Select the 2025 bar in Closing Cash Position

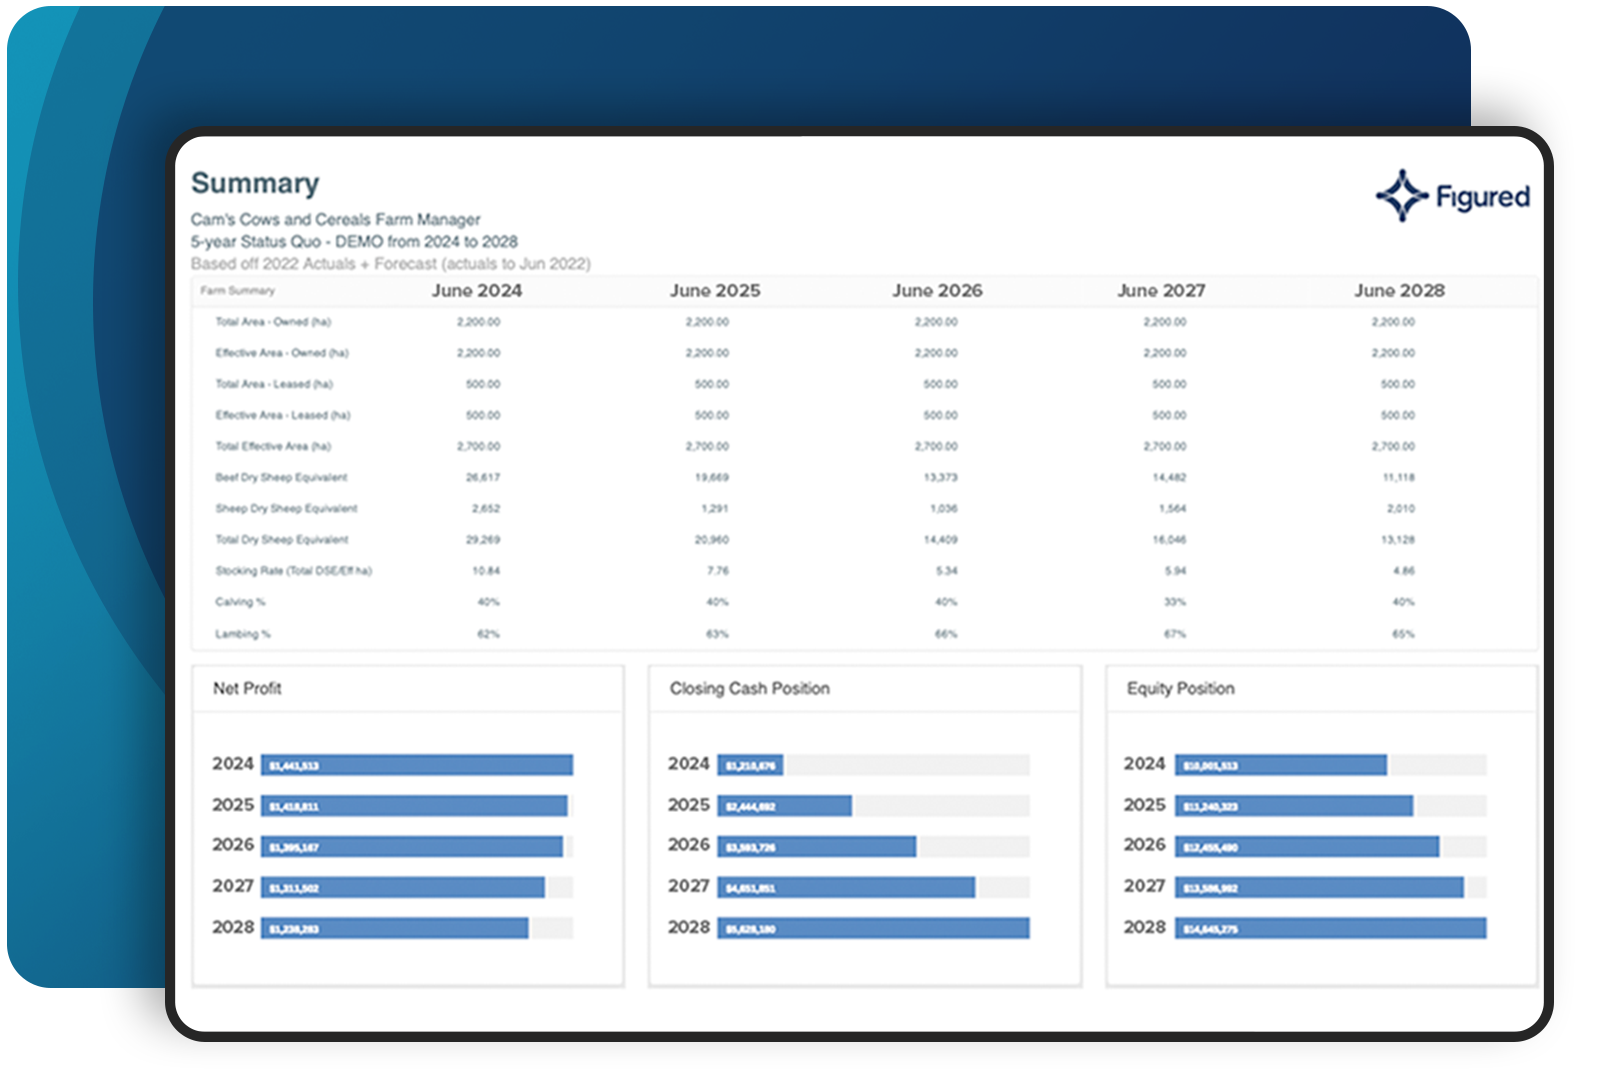tap(785, 806)
